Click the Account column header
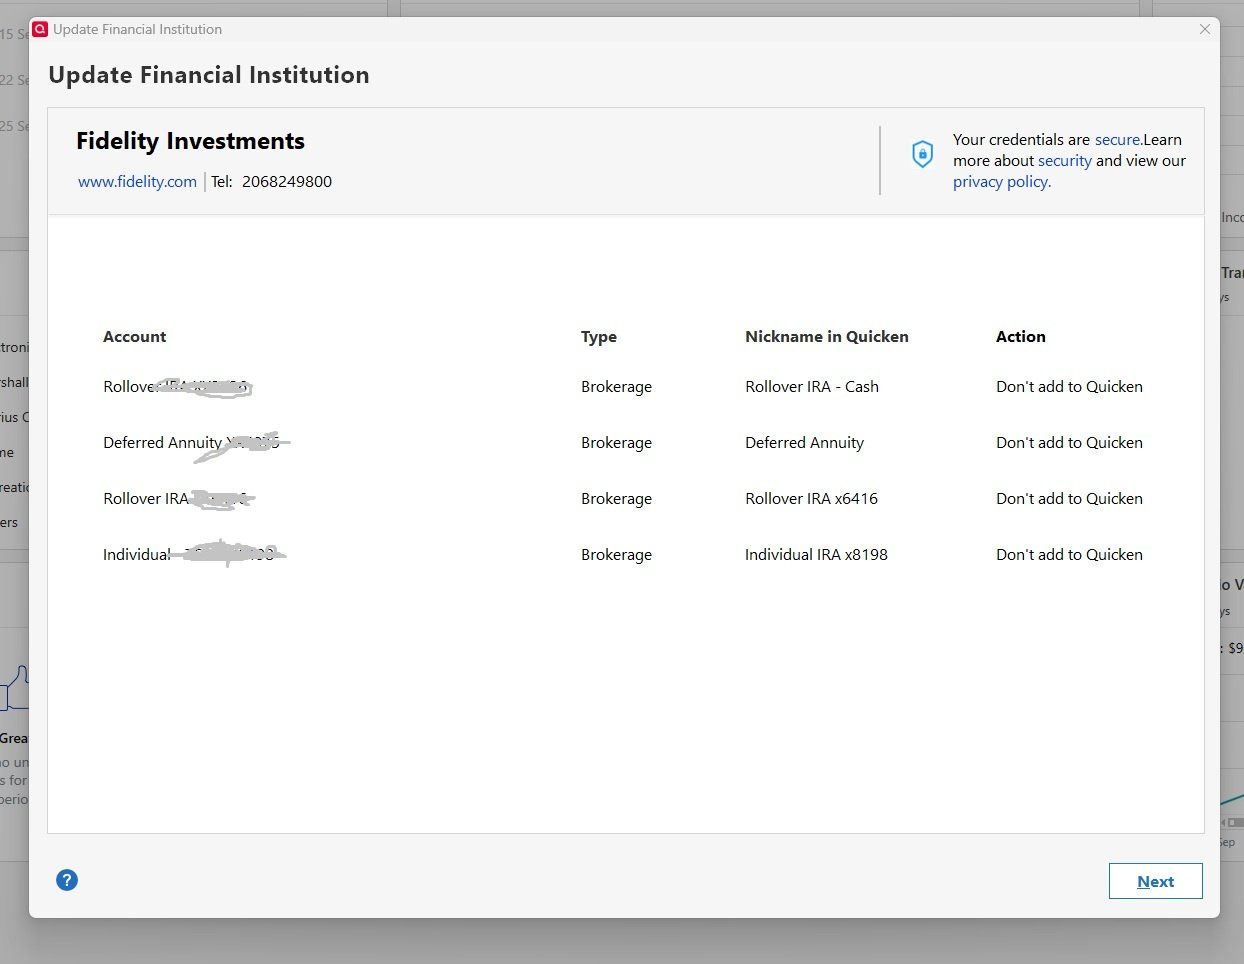Image resolution: width=1244 pixels, height=964 pixels. click(x=135, y=337)
